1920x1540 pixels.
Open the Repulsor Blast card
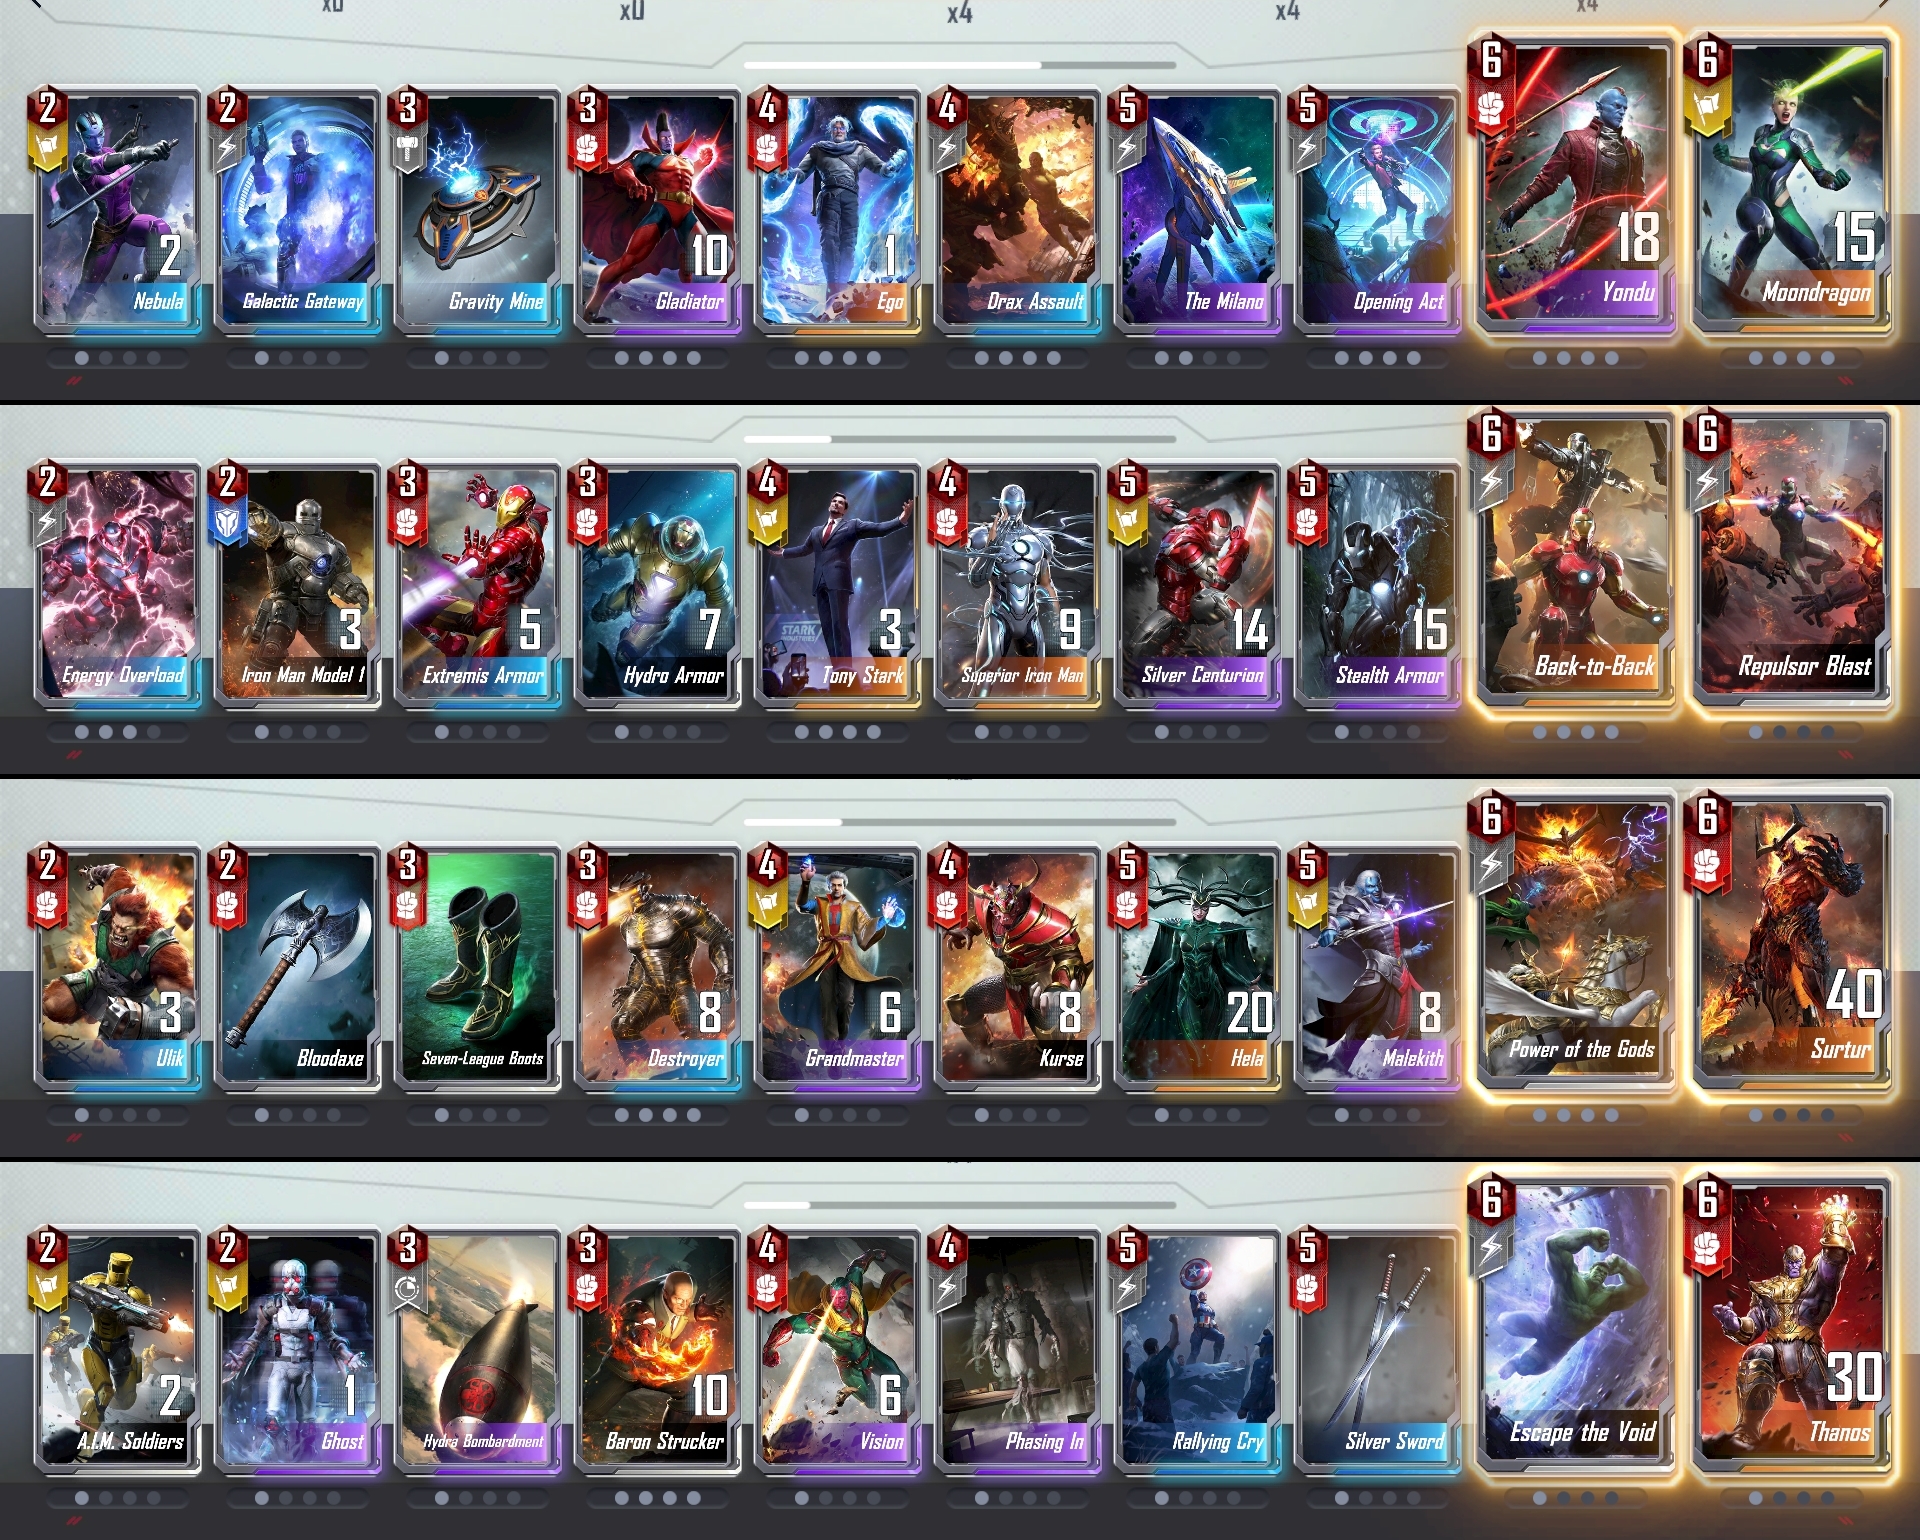tap(1792, 560)
